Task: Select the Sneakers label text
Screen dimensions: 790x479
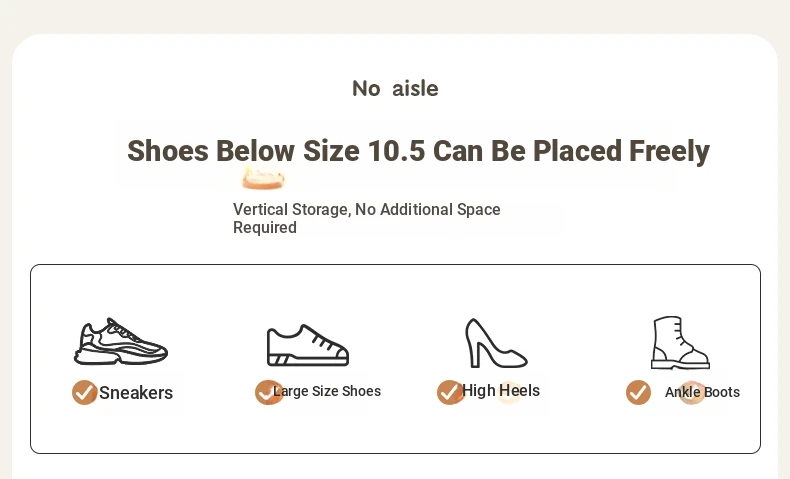Action: pyautogui.click(x=136, y=393)
